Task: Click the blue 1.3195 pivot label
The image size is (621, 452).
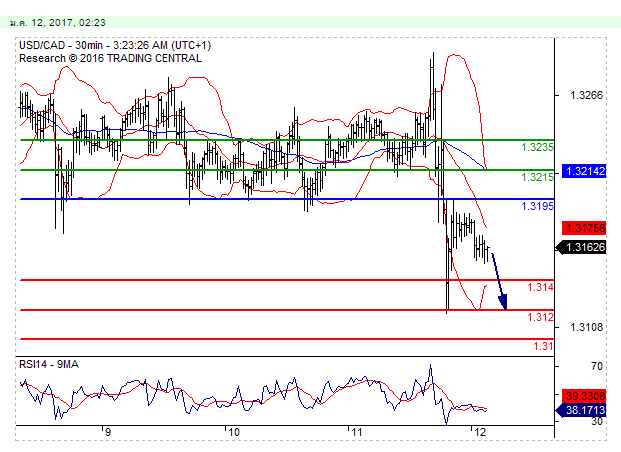Action: click(537, 206)
